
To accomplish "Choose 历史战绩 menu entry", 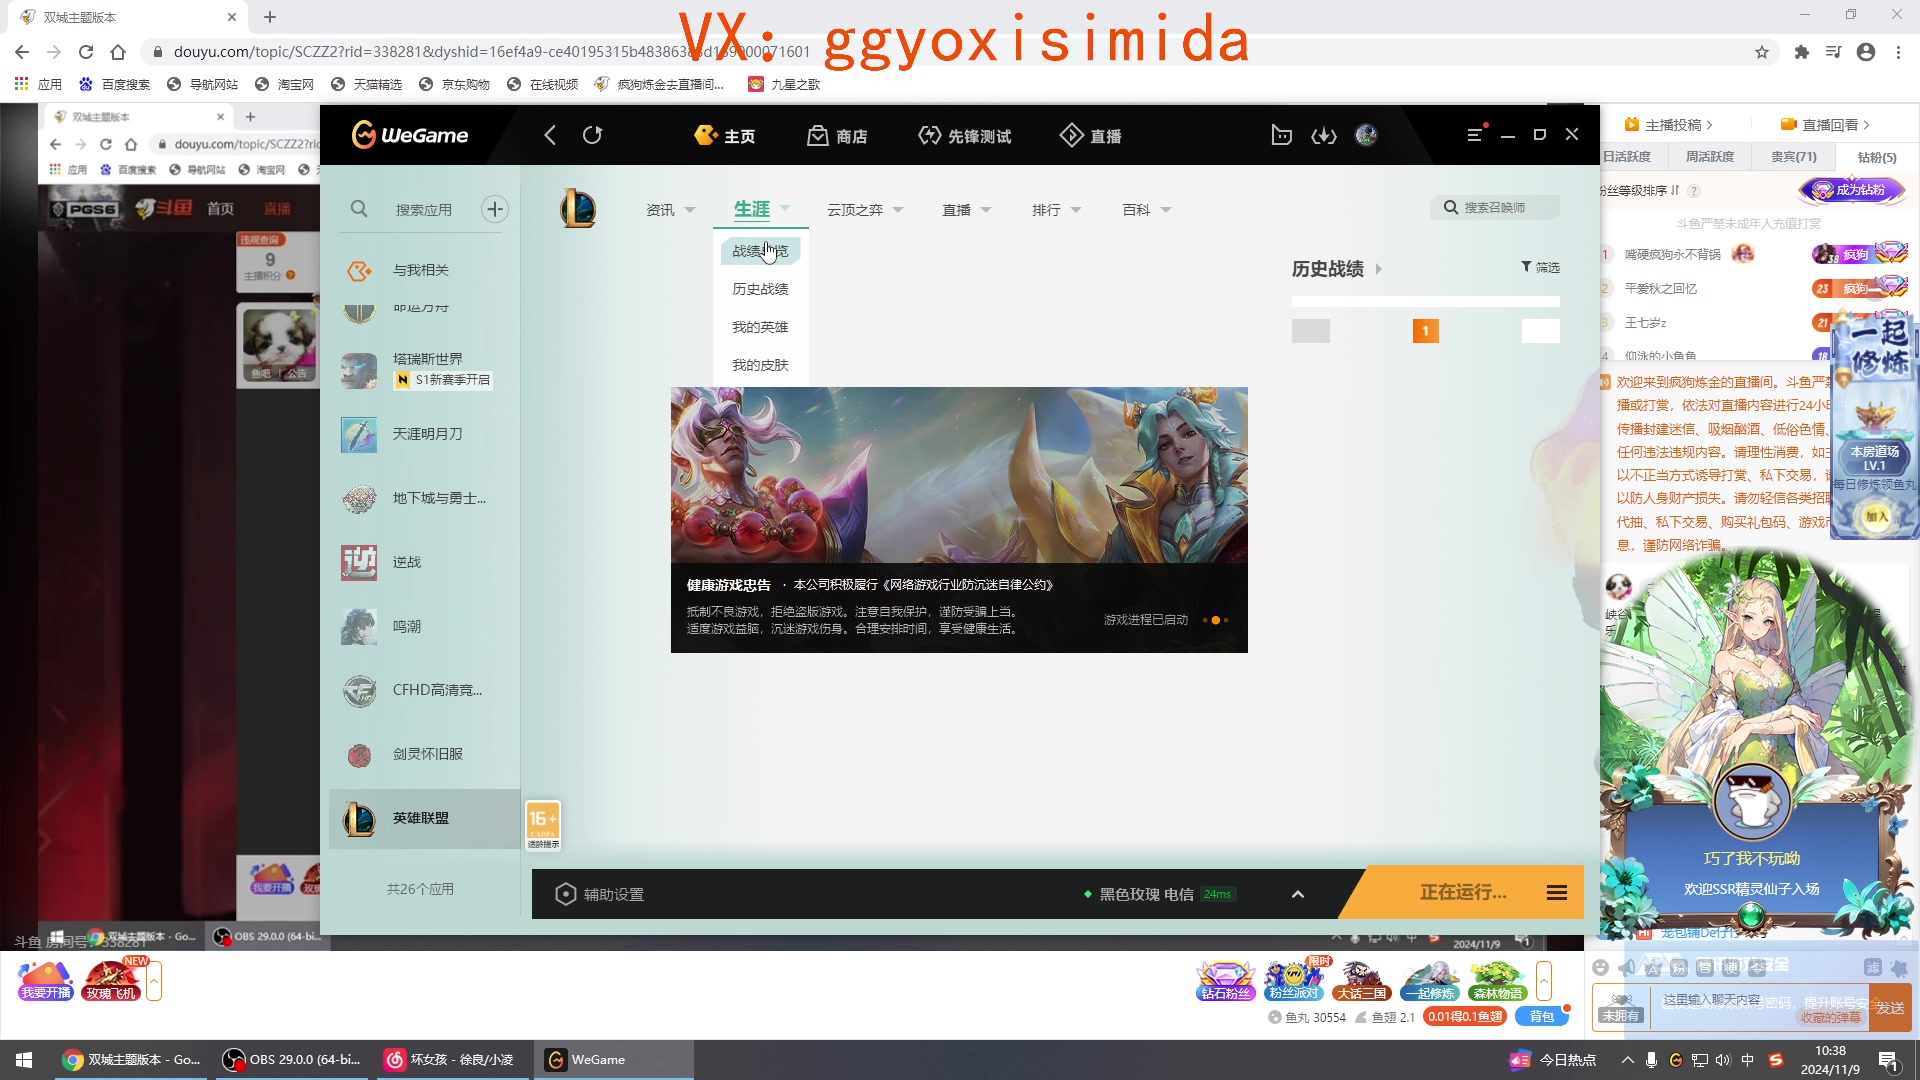I will click(x=760, y=289).
